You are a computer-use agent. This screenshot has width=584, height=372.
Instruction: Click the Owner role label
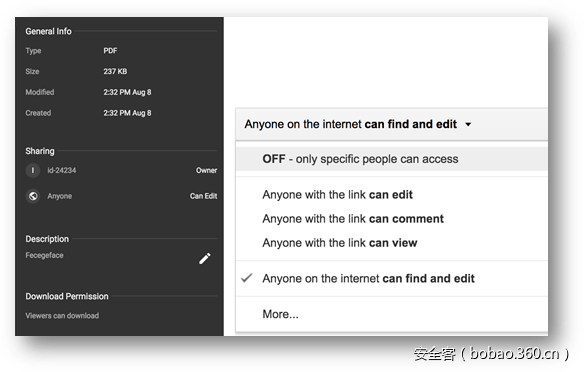tap(206, 171)
